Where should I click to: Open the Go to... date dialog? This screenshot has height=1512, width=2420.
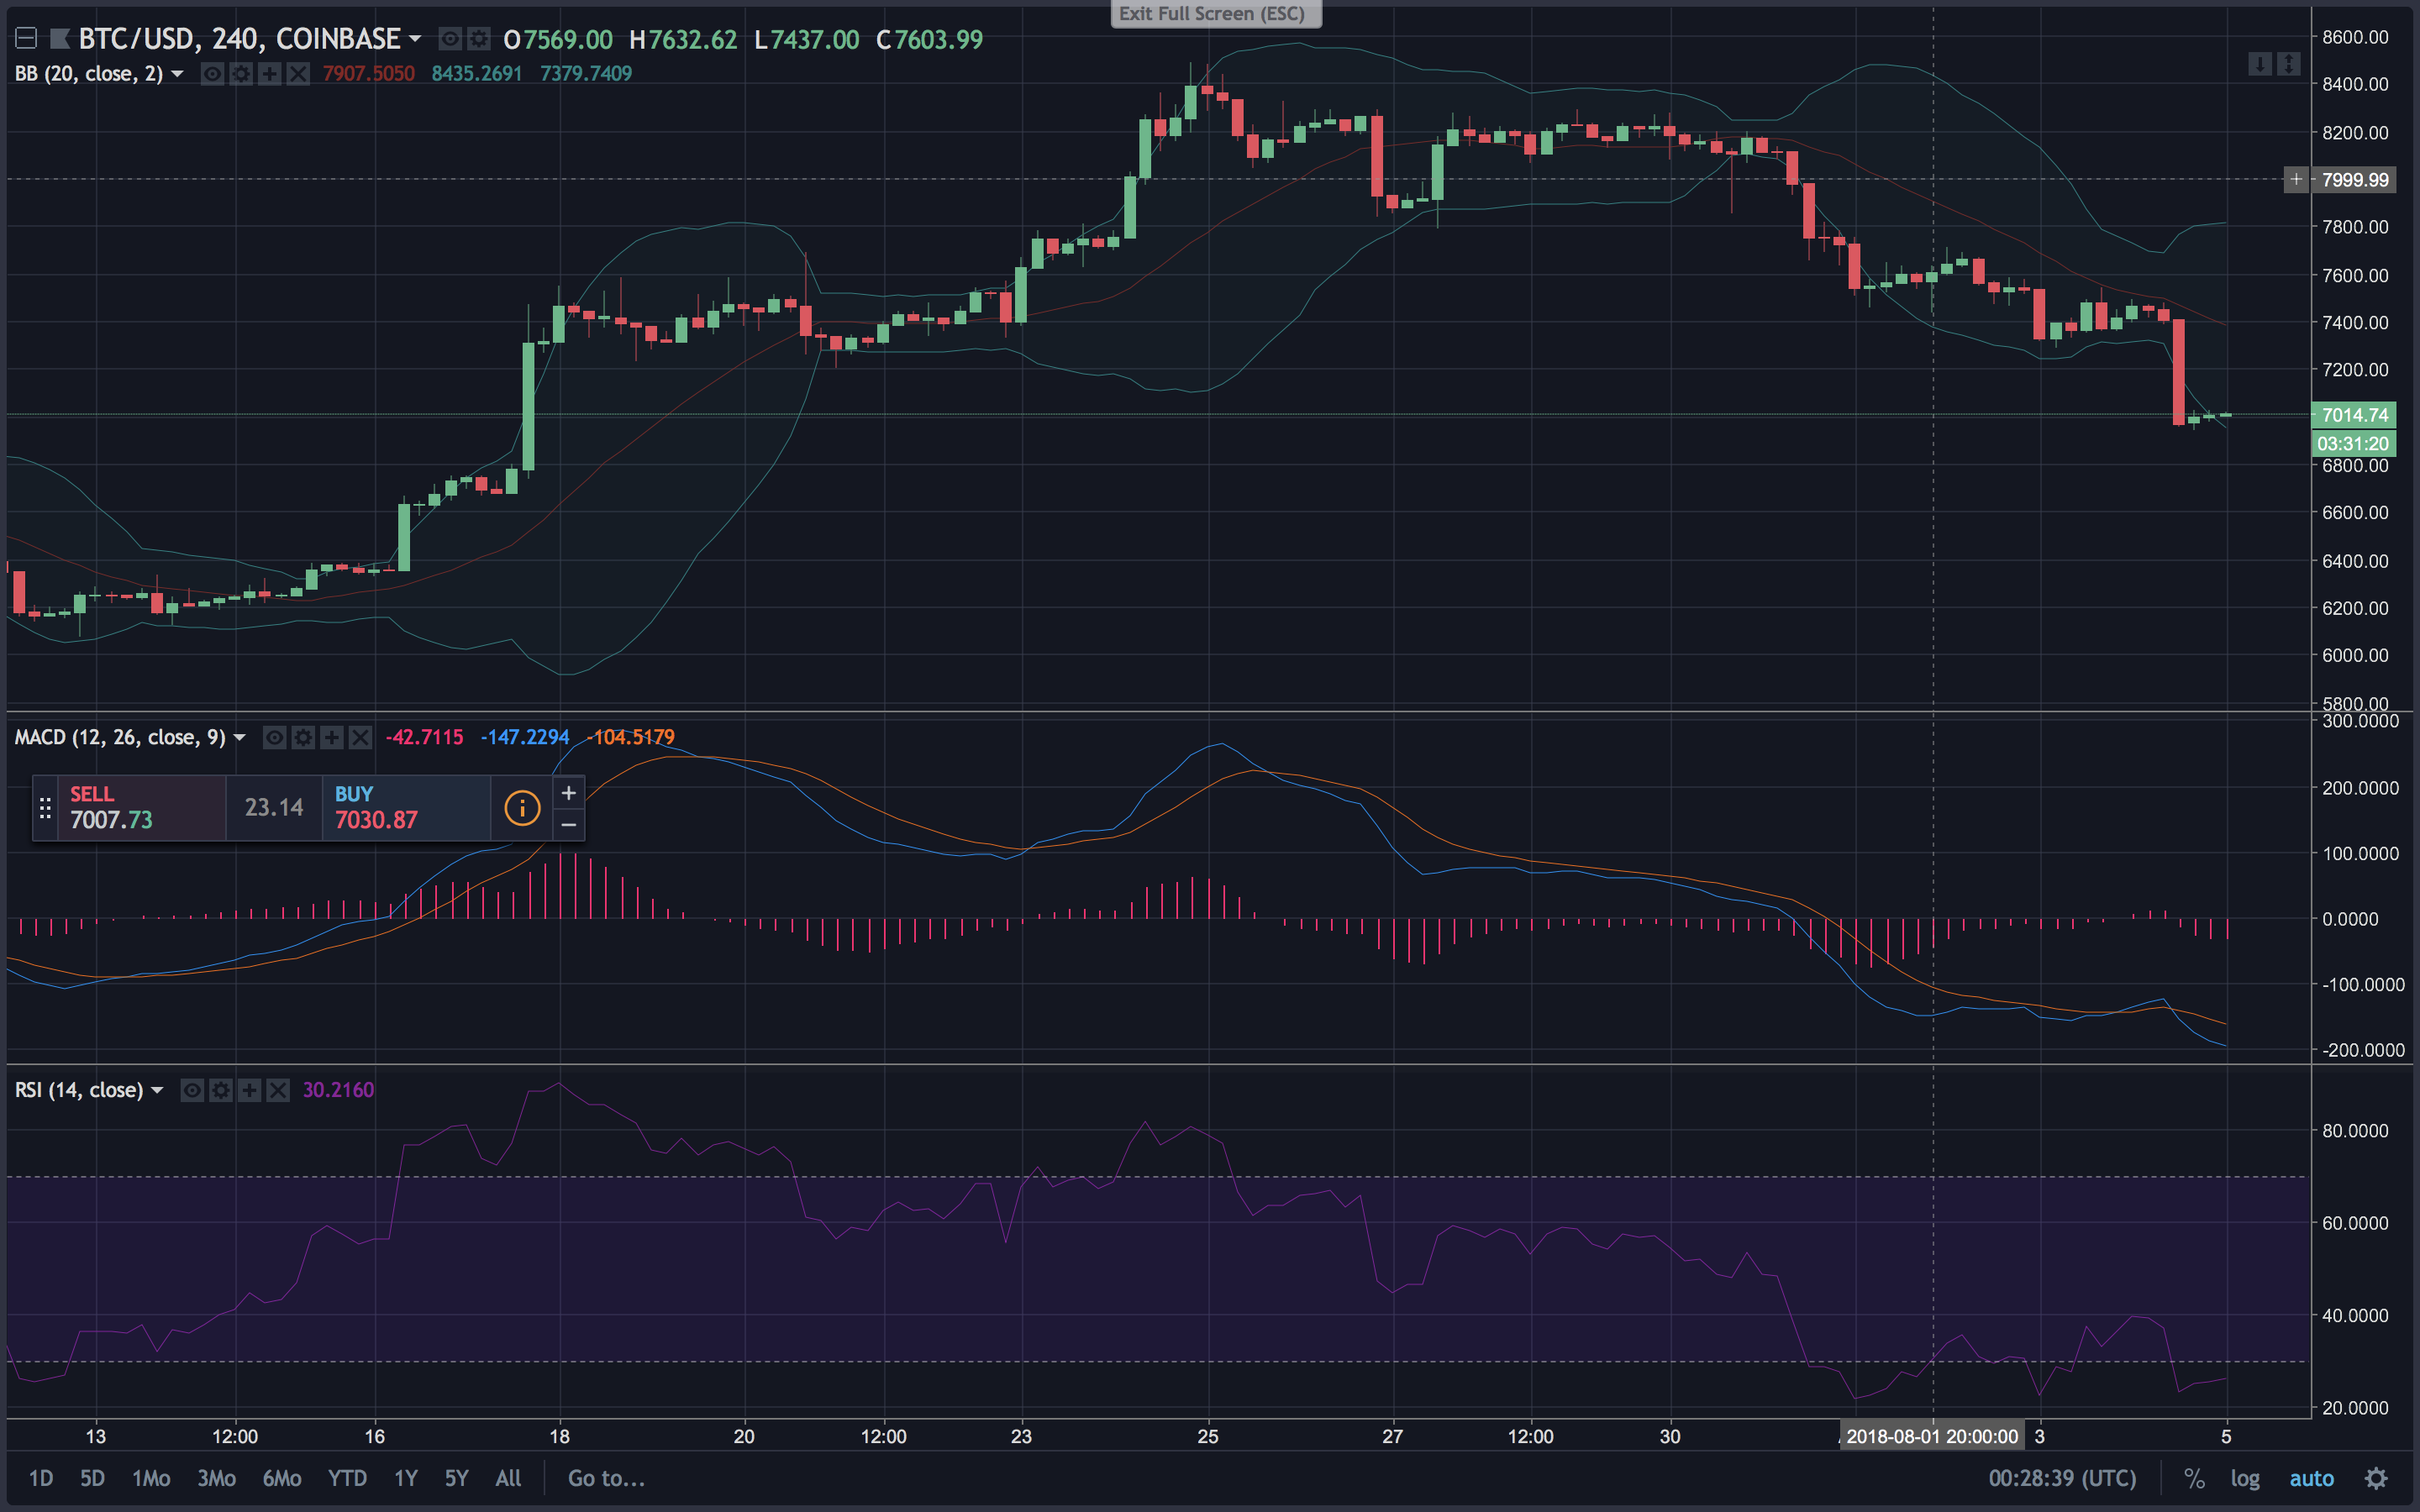[x=606, y=1478]
